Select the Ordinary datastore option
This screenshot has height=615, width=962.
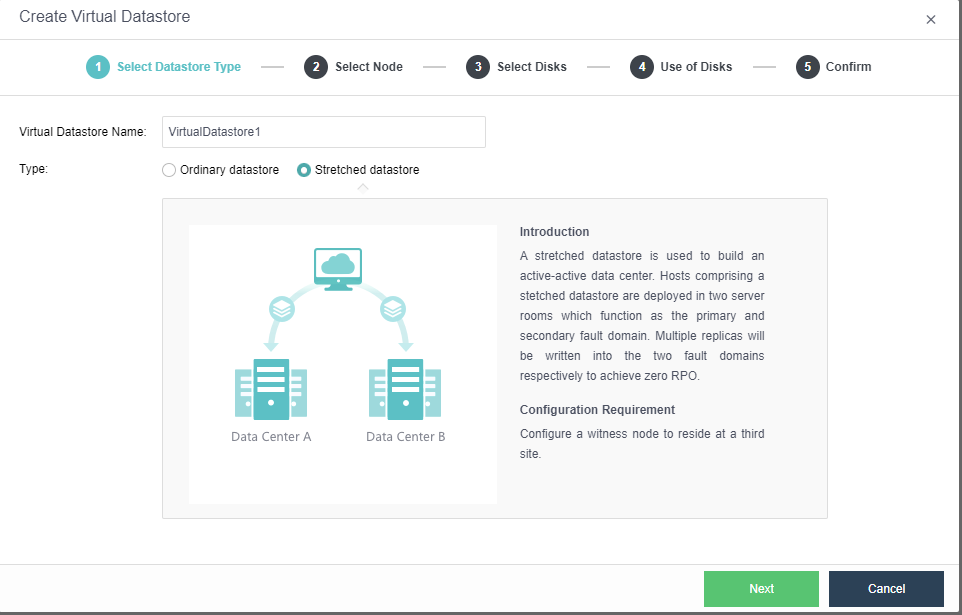(168, 169)
